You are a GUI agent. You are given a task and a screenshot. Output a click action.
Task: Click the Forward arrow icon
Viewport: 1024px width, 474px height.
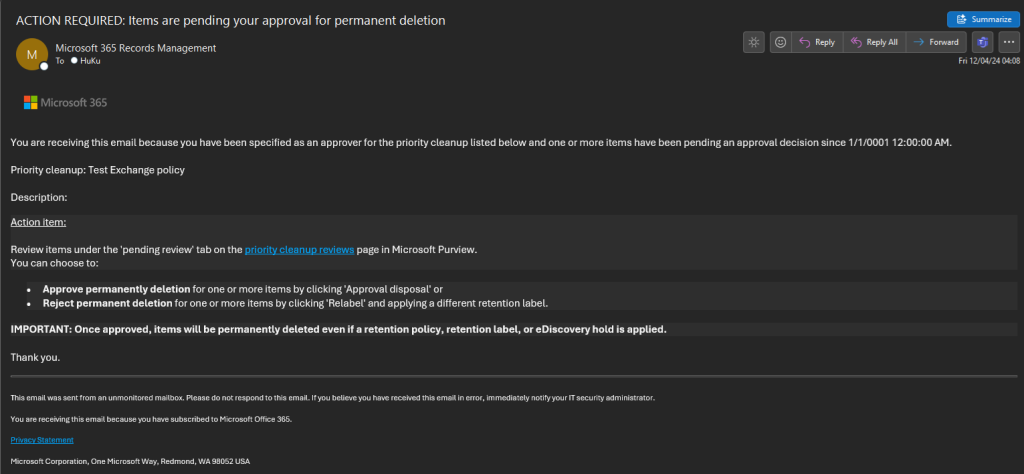[918, 42]
